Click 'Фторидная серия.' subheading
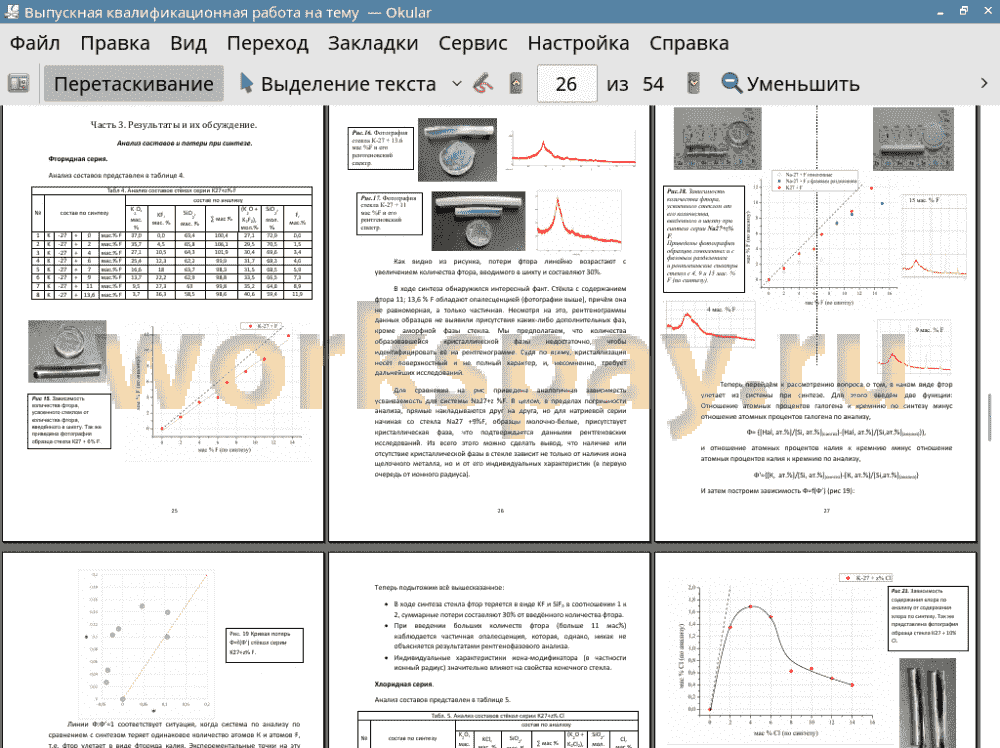The width and height of the screenshot is (1000, 748). pyautogui.click(x=78, y=159)
